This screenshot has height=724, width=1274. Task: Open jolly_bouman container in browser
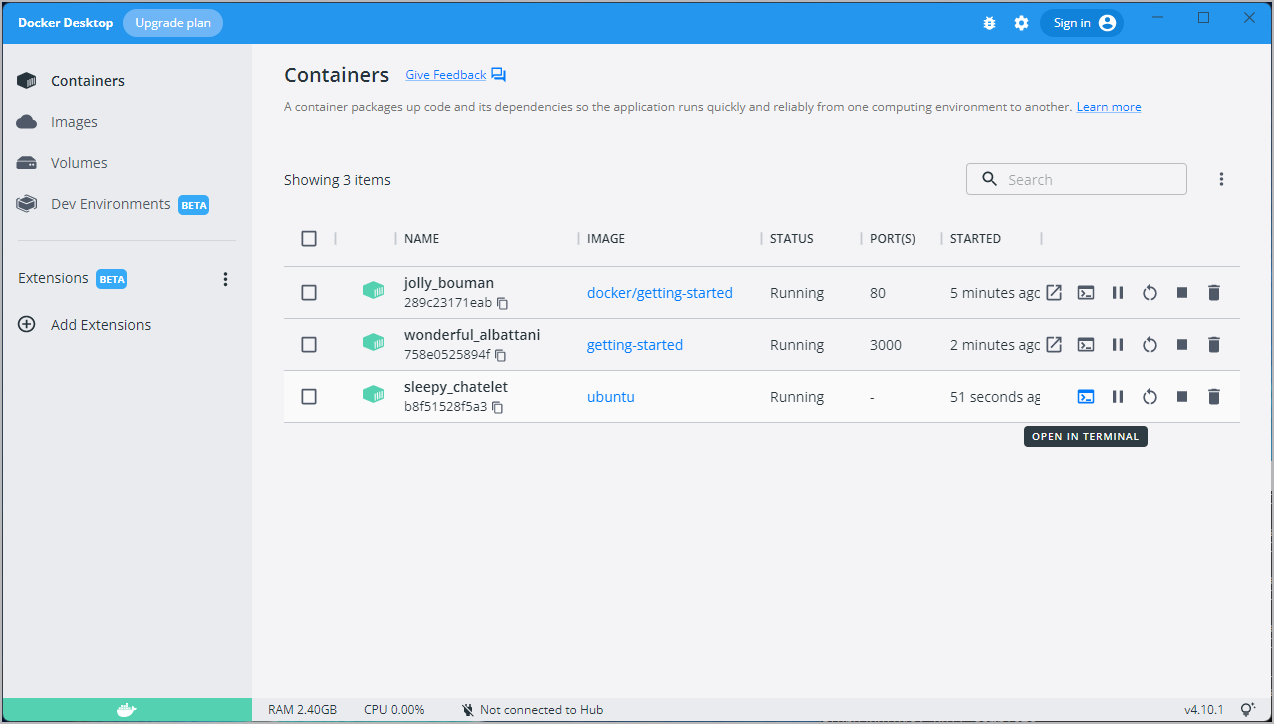[1054, 293]
